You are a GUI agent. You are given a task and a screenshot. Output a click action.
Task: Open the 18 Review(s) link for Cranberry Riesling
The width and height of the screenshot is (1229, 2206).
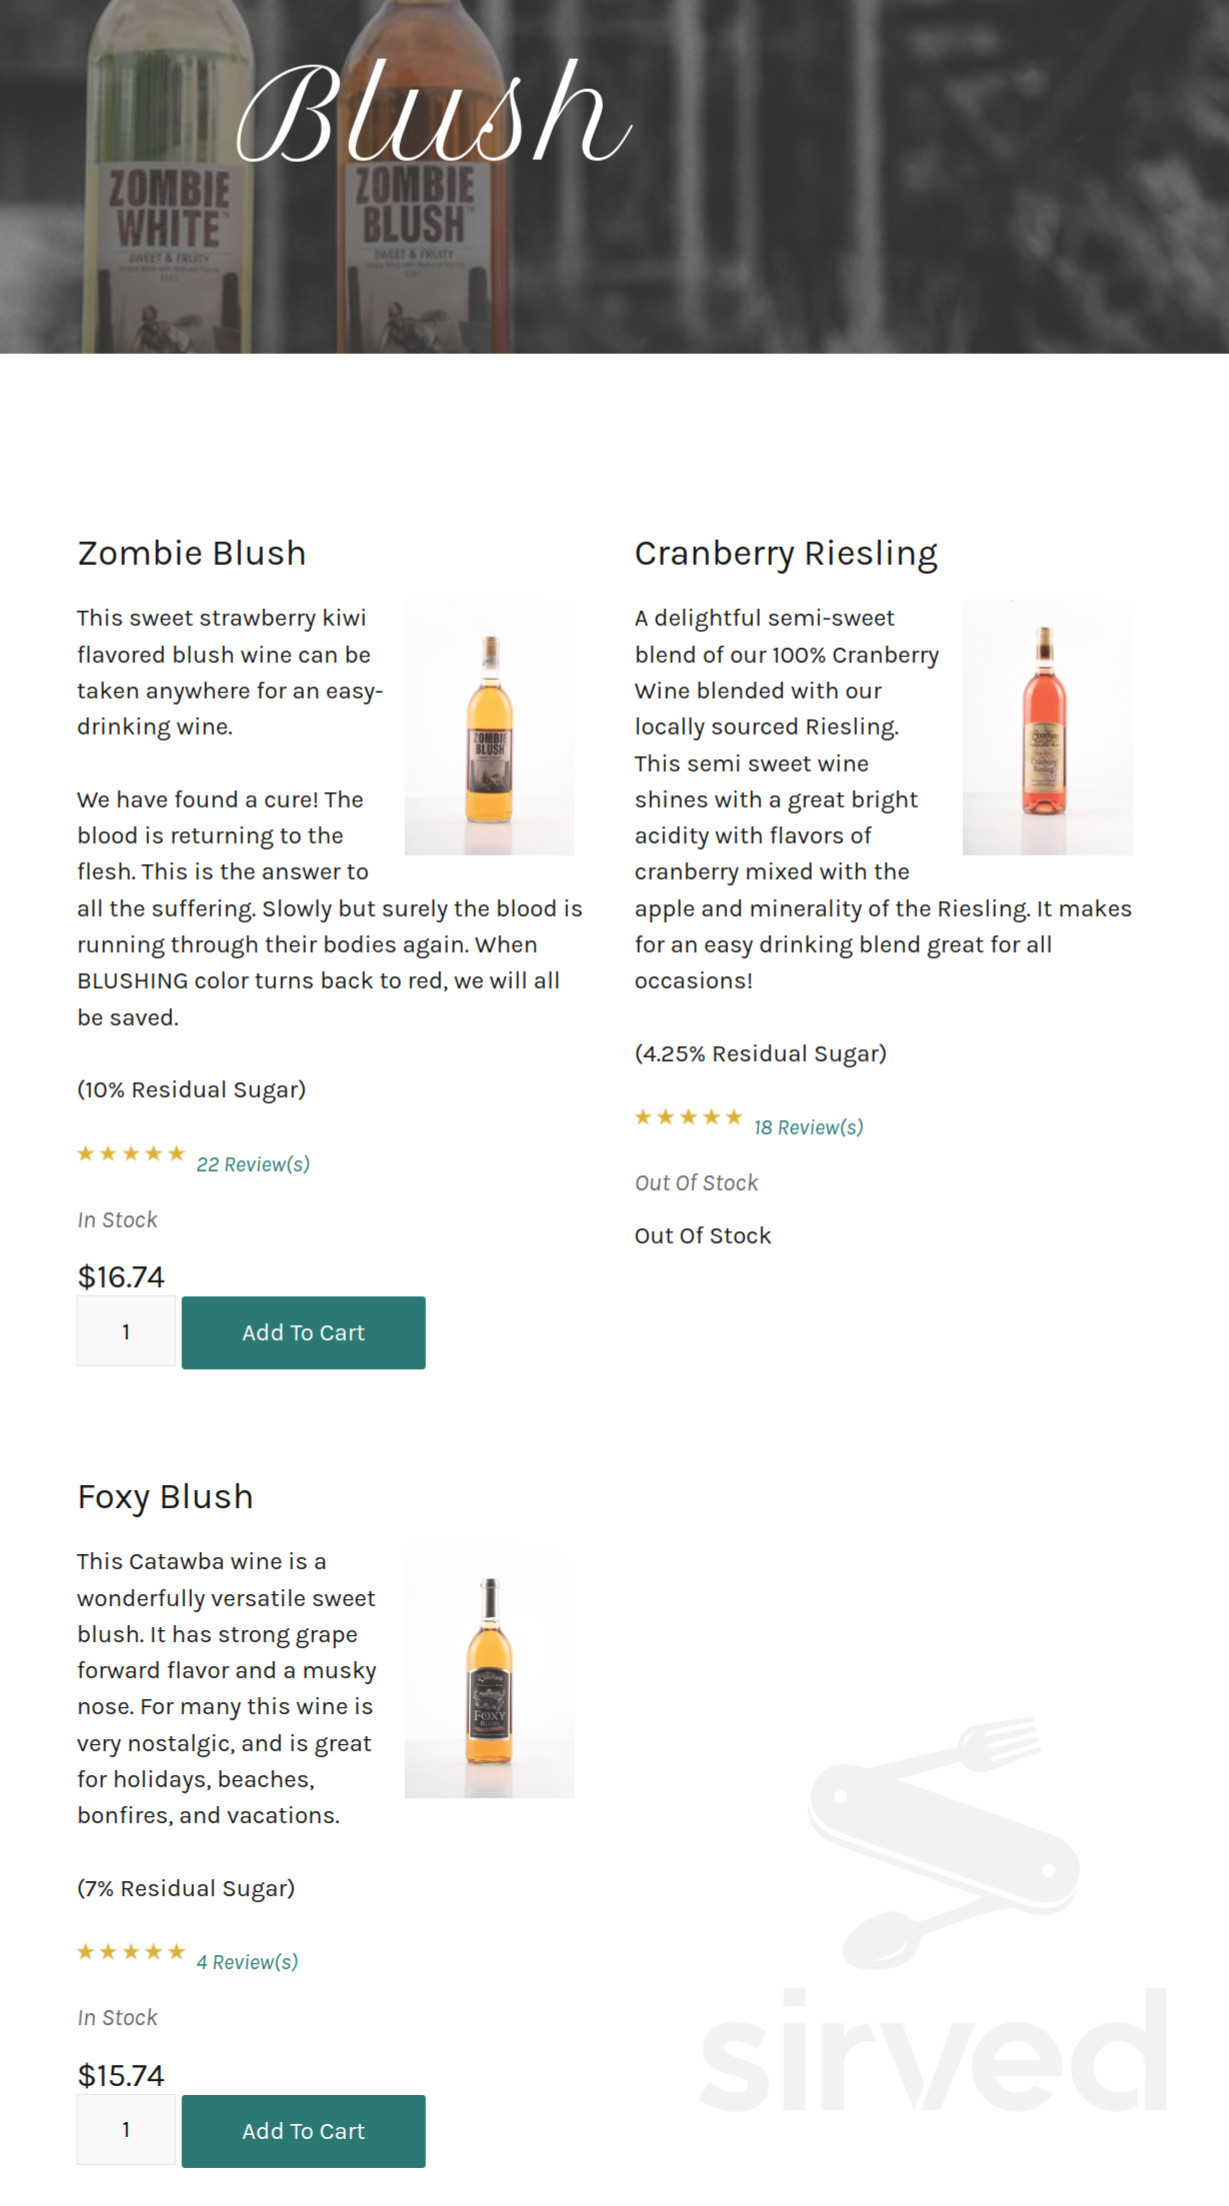pos(807,1127)
